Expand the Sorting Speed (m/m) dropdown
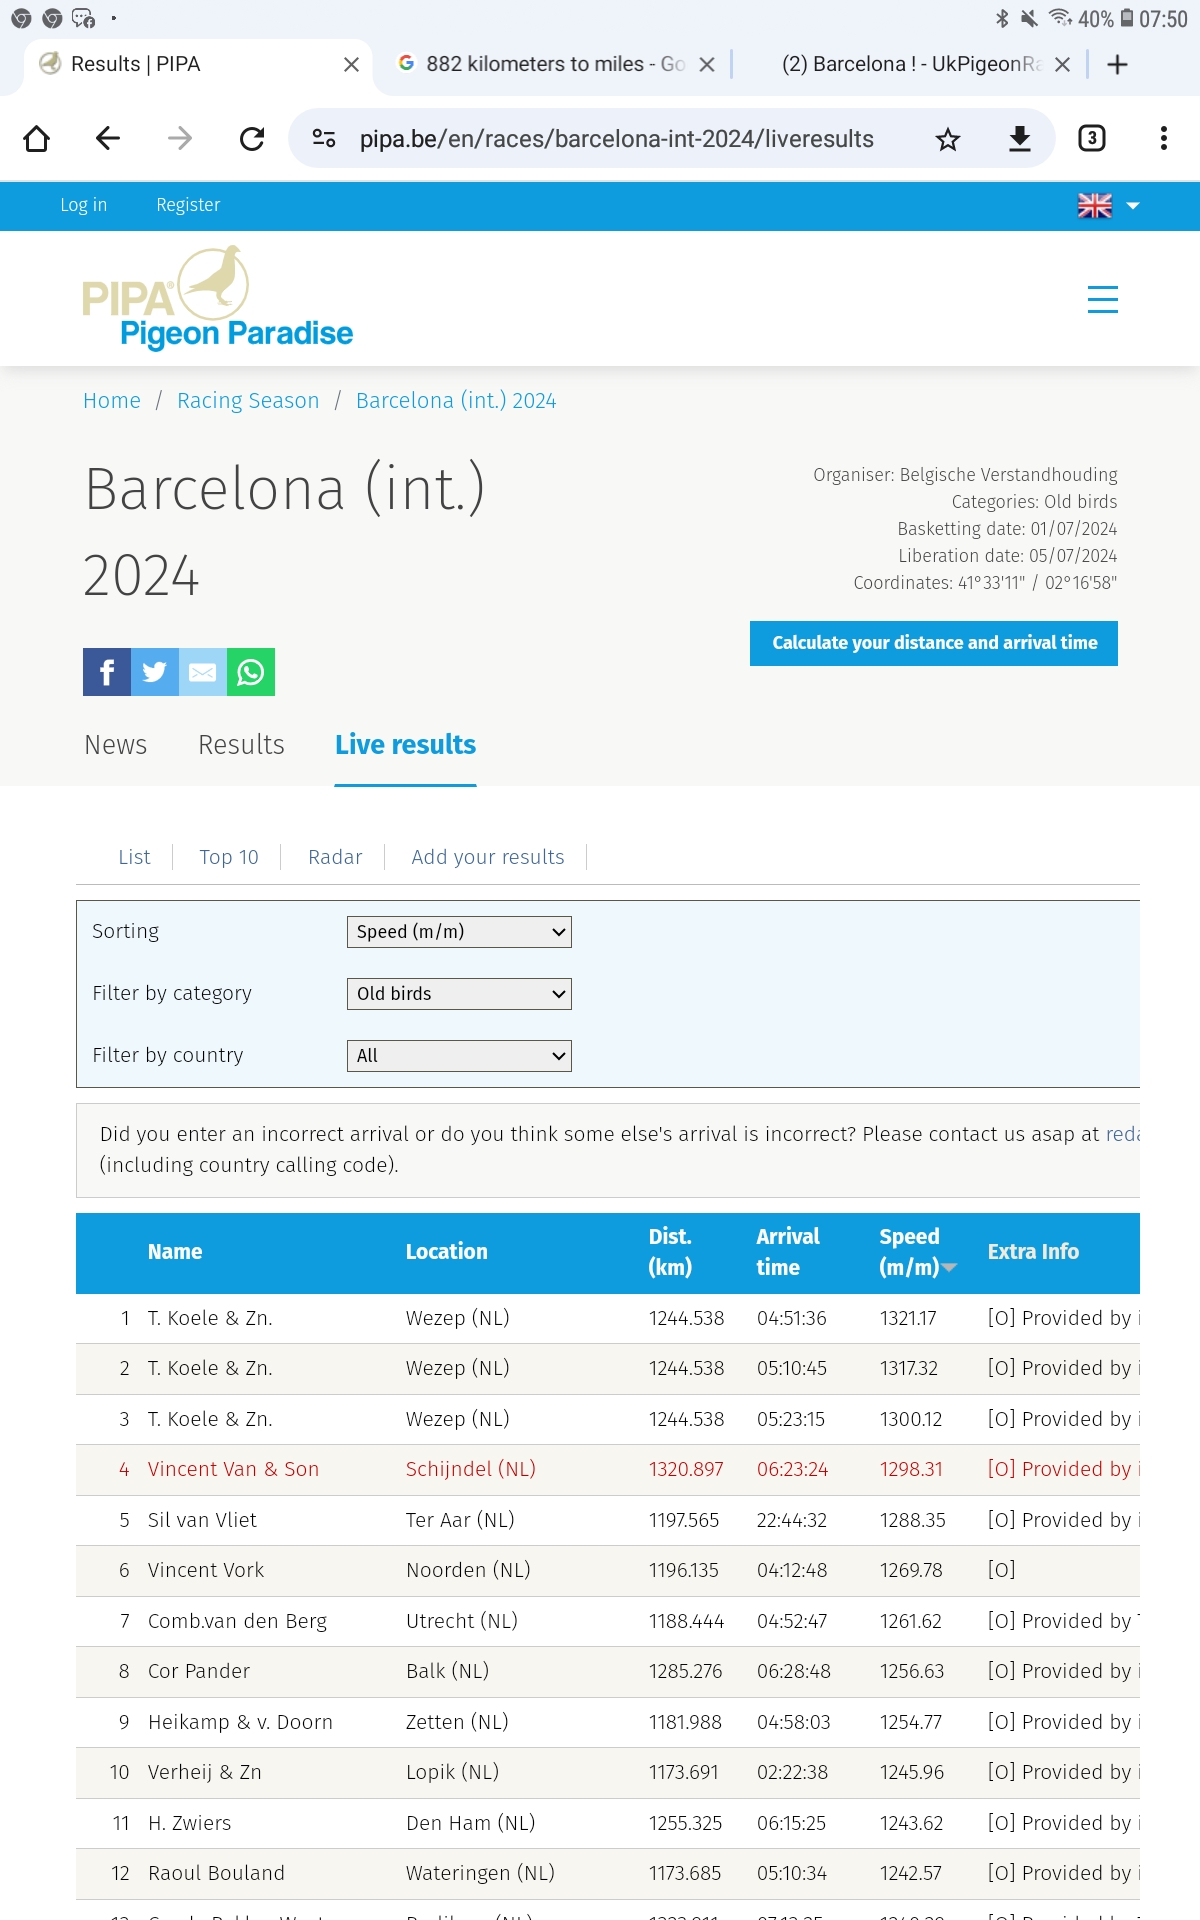This screenshot has height=1920, width=1200. click(x=459, y=932)
